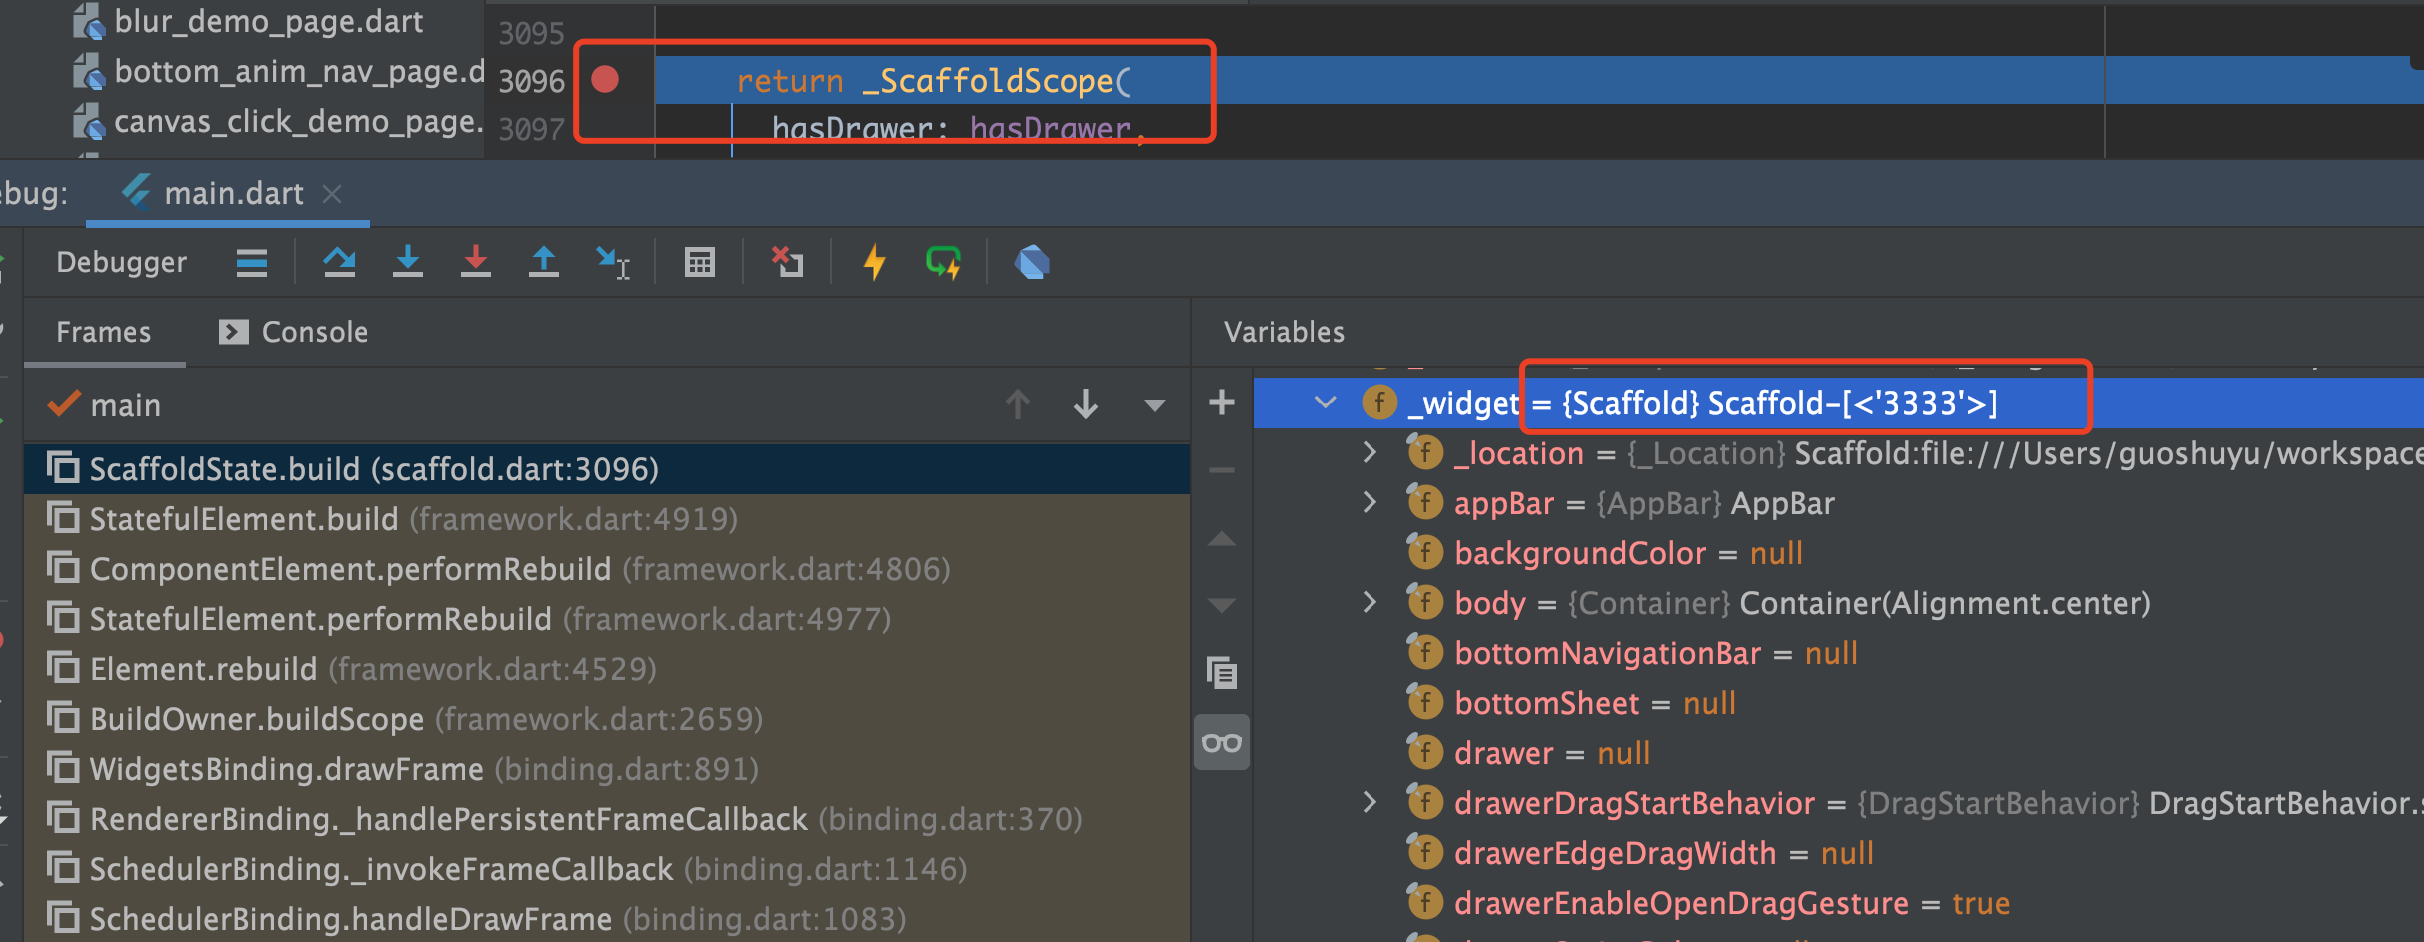Screen dimensions: 2424x942
Task: Close the main.dart debug tab
Action: [333, 194]
